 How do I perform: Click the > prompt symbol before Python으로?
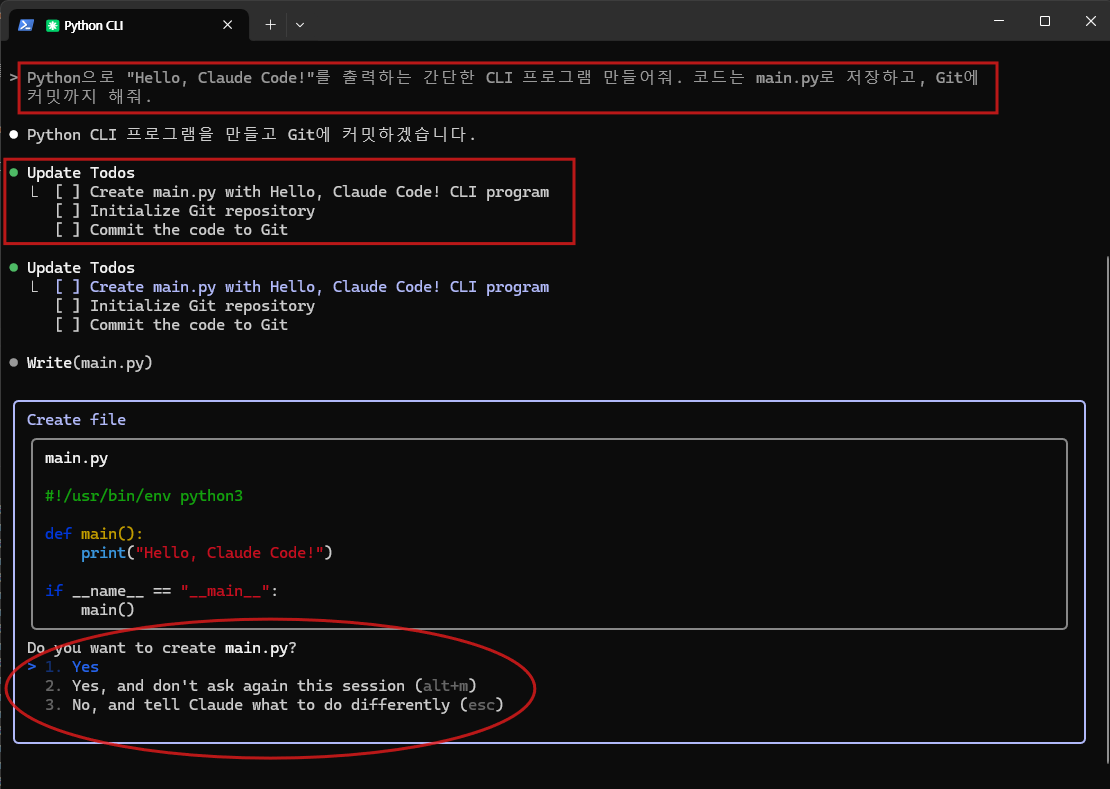[14, 77]
